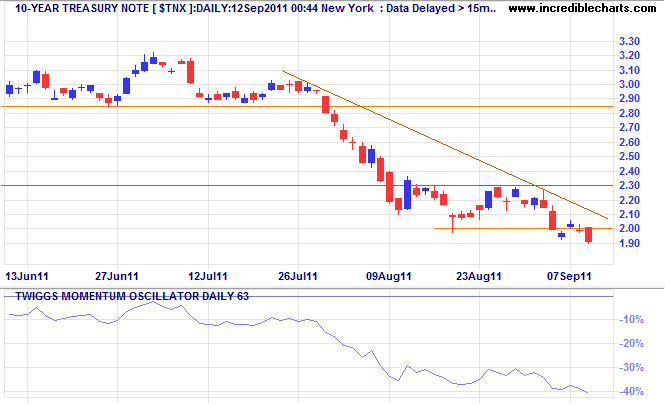Viewport: 665px width, 405px height.
Task: Click the 3.00 price axis label
Action: tap(629, 84)
